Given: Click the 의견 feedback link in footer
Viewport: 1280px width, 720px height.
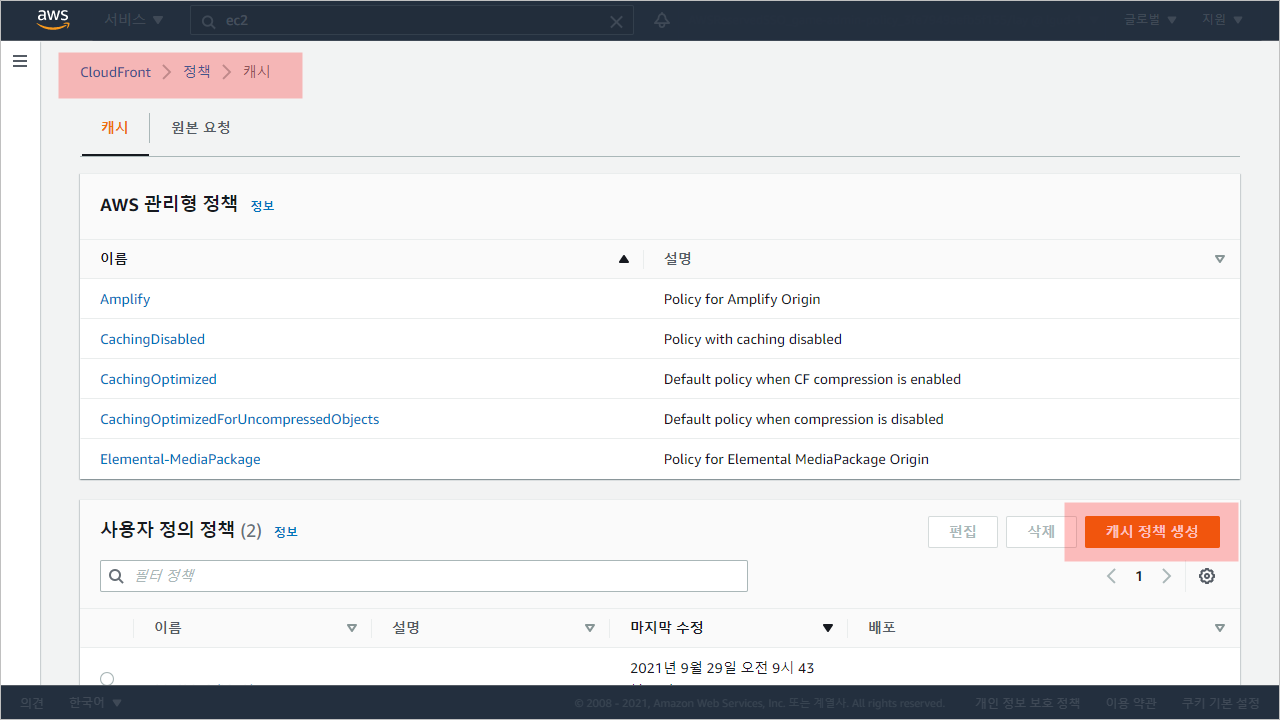Looking at the screenshot, I should click(32, 703).
